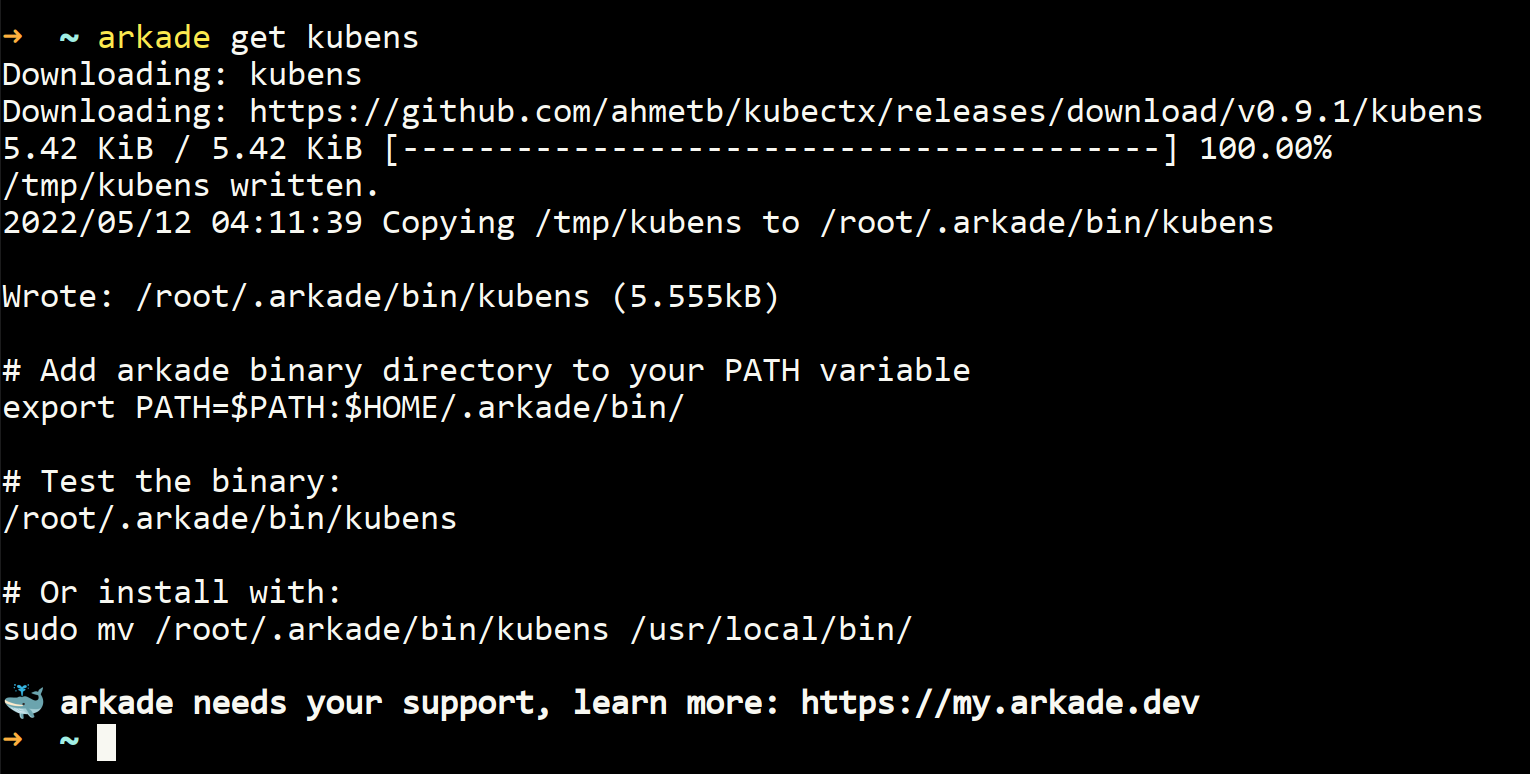Click the 100.00% progress indicator

tap(1265, 149)
